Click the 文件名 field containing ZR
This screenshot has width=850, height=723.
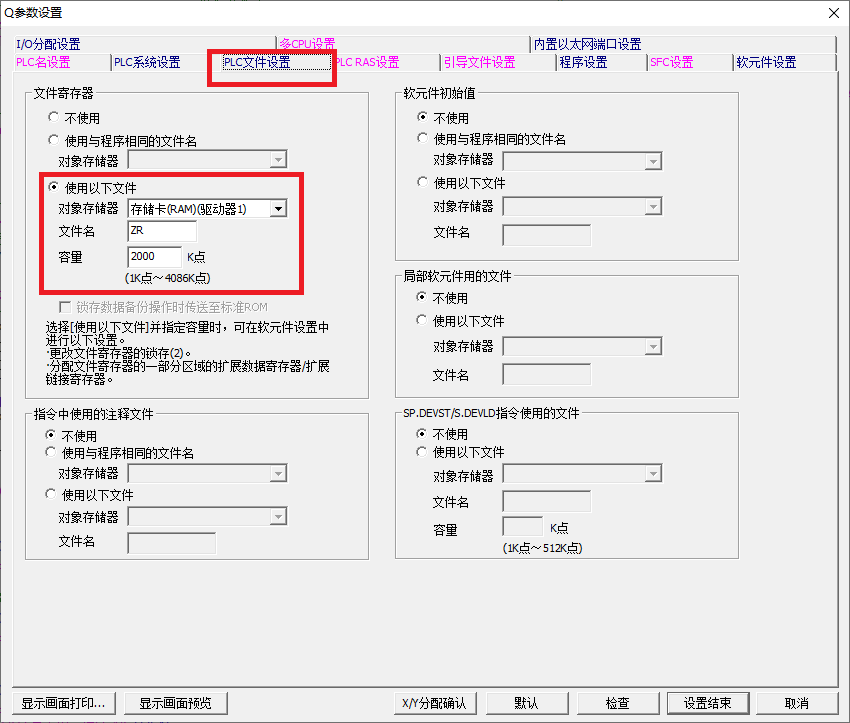161,231
